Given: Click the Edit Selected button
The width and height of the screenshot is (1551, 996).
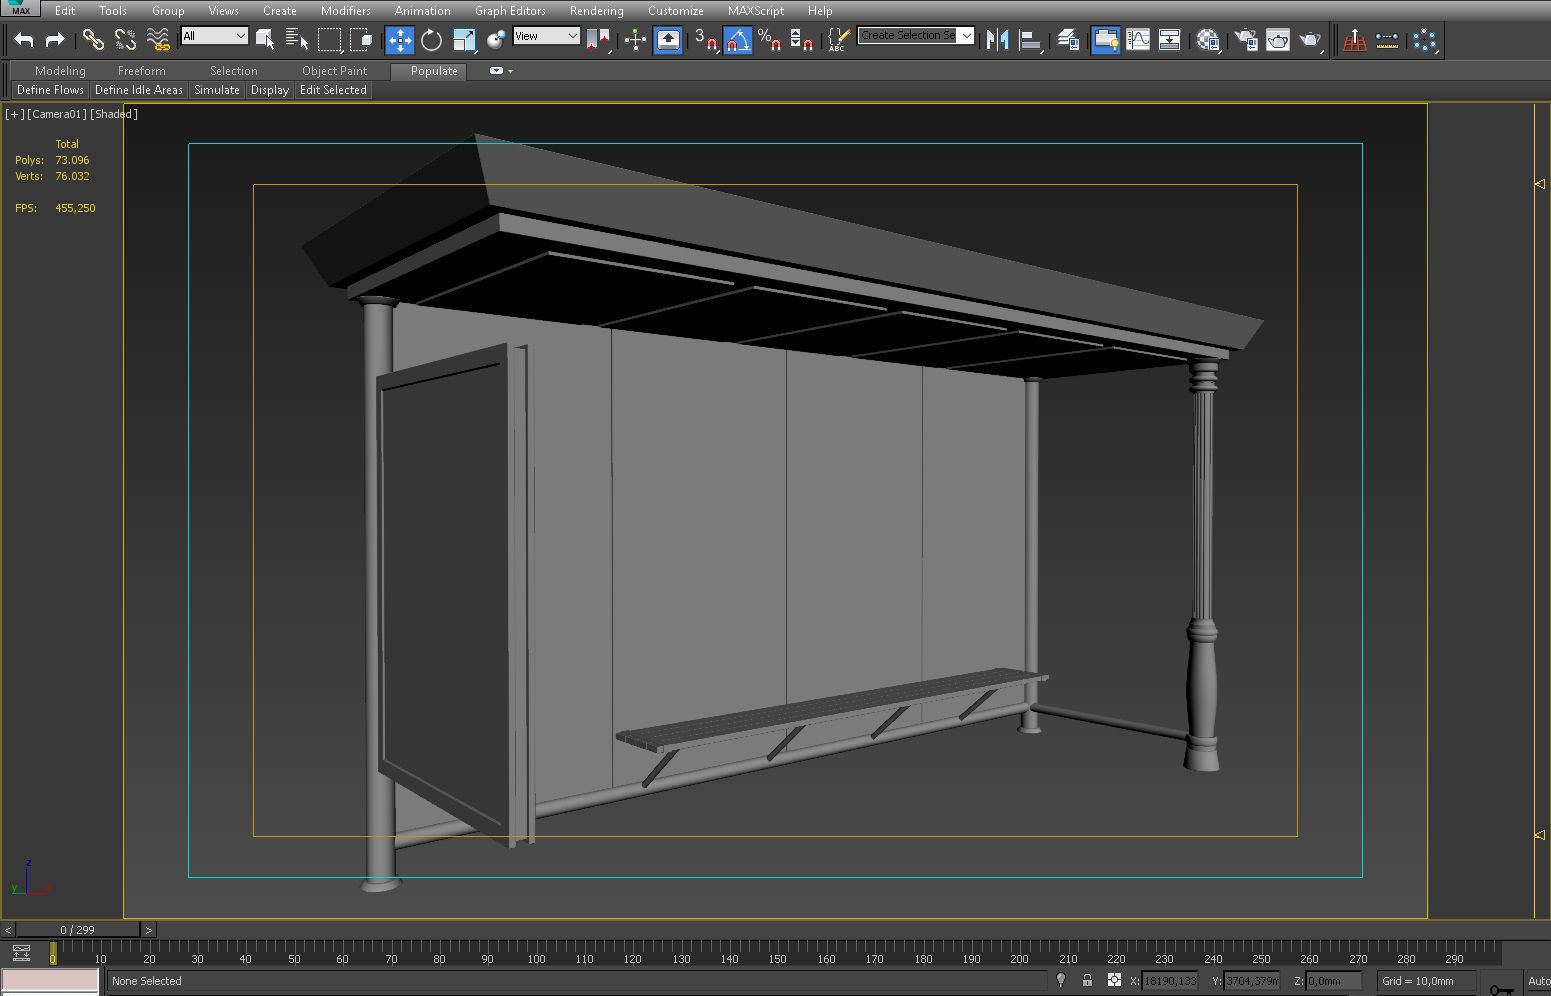Looking at the screenshot, I should coord(333,90).
